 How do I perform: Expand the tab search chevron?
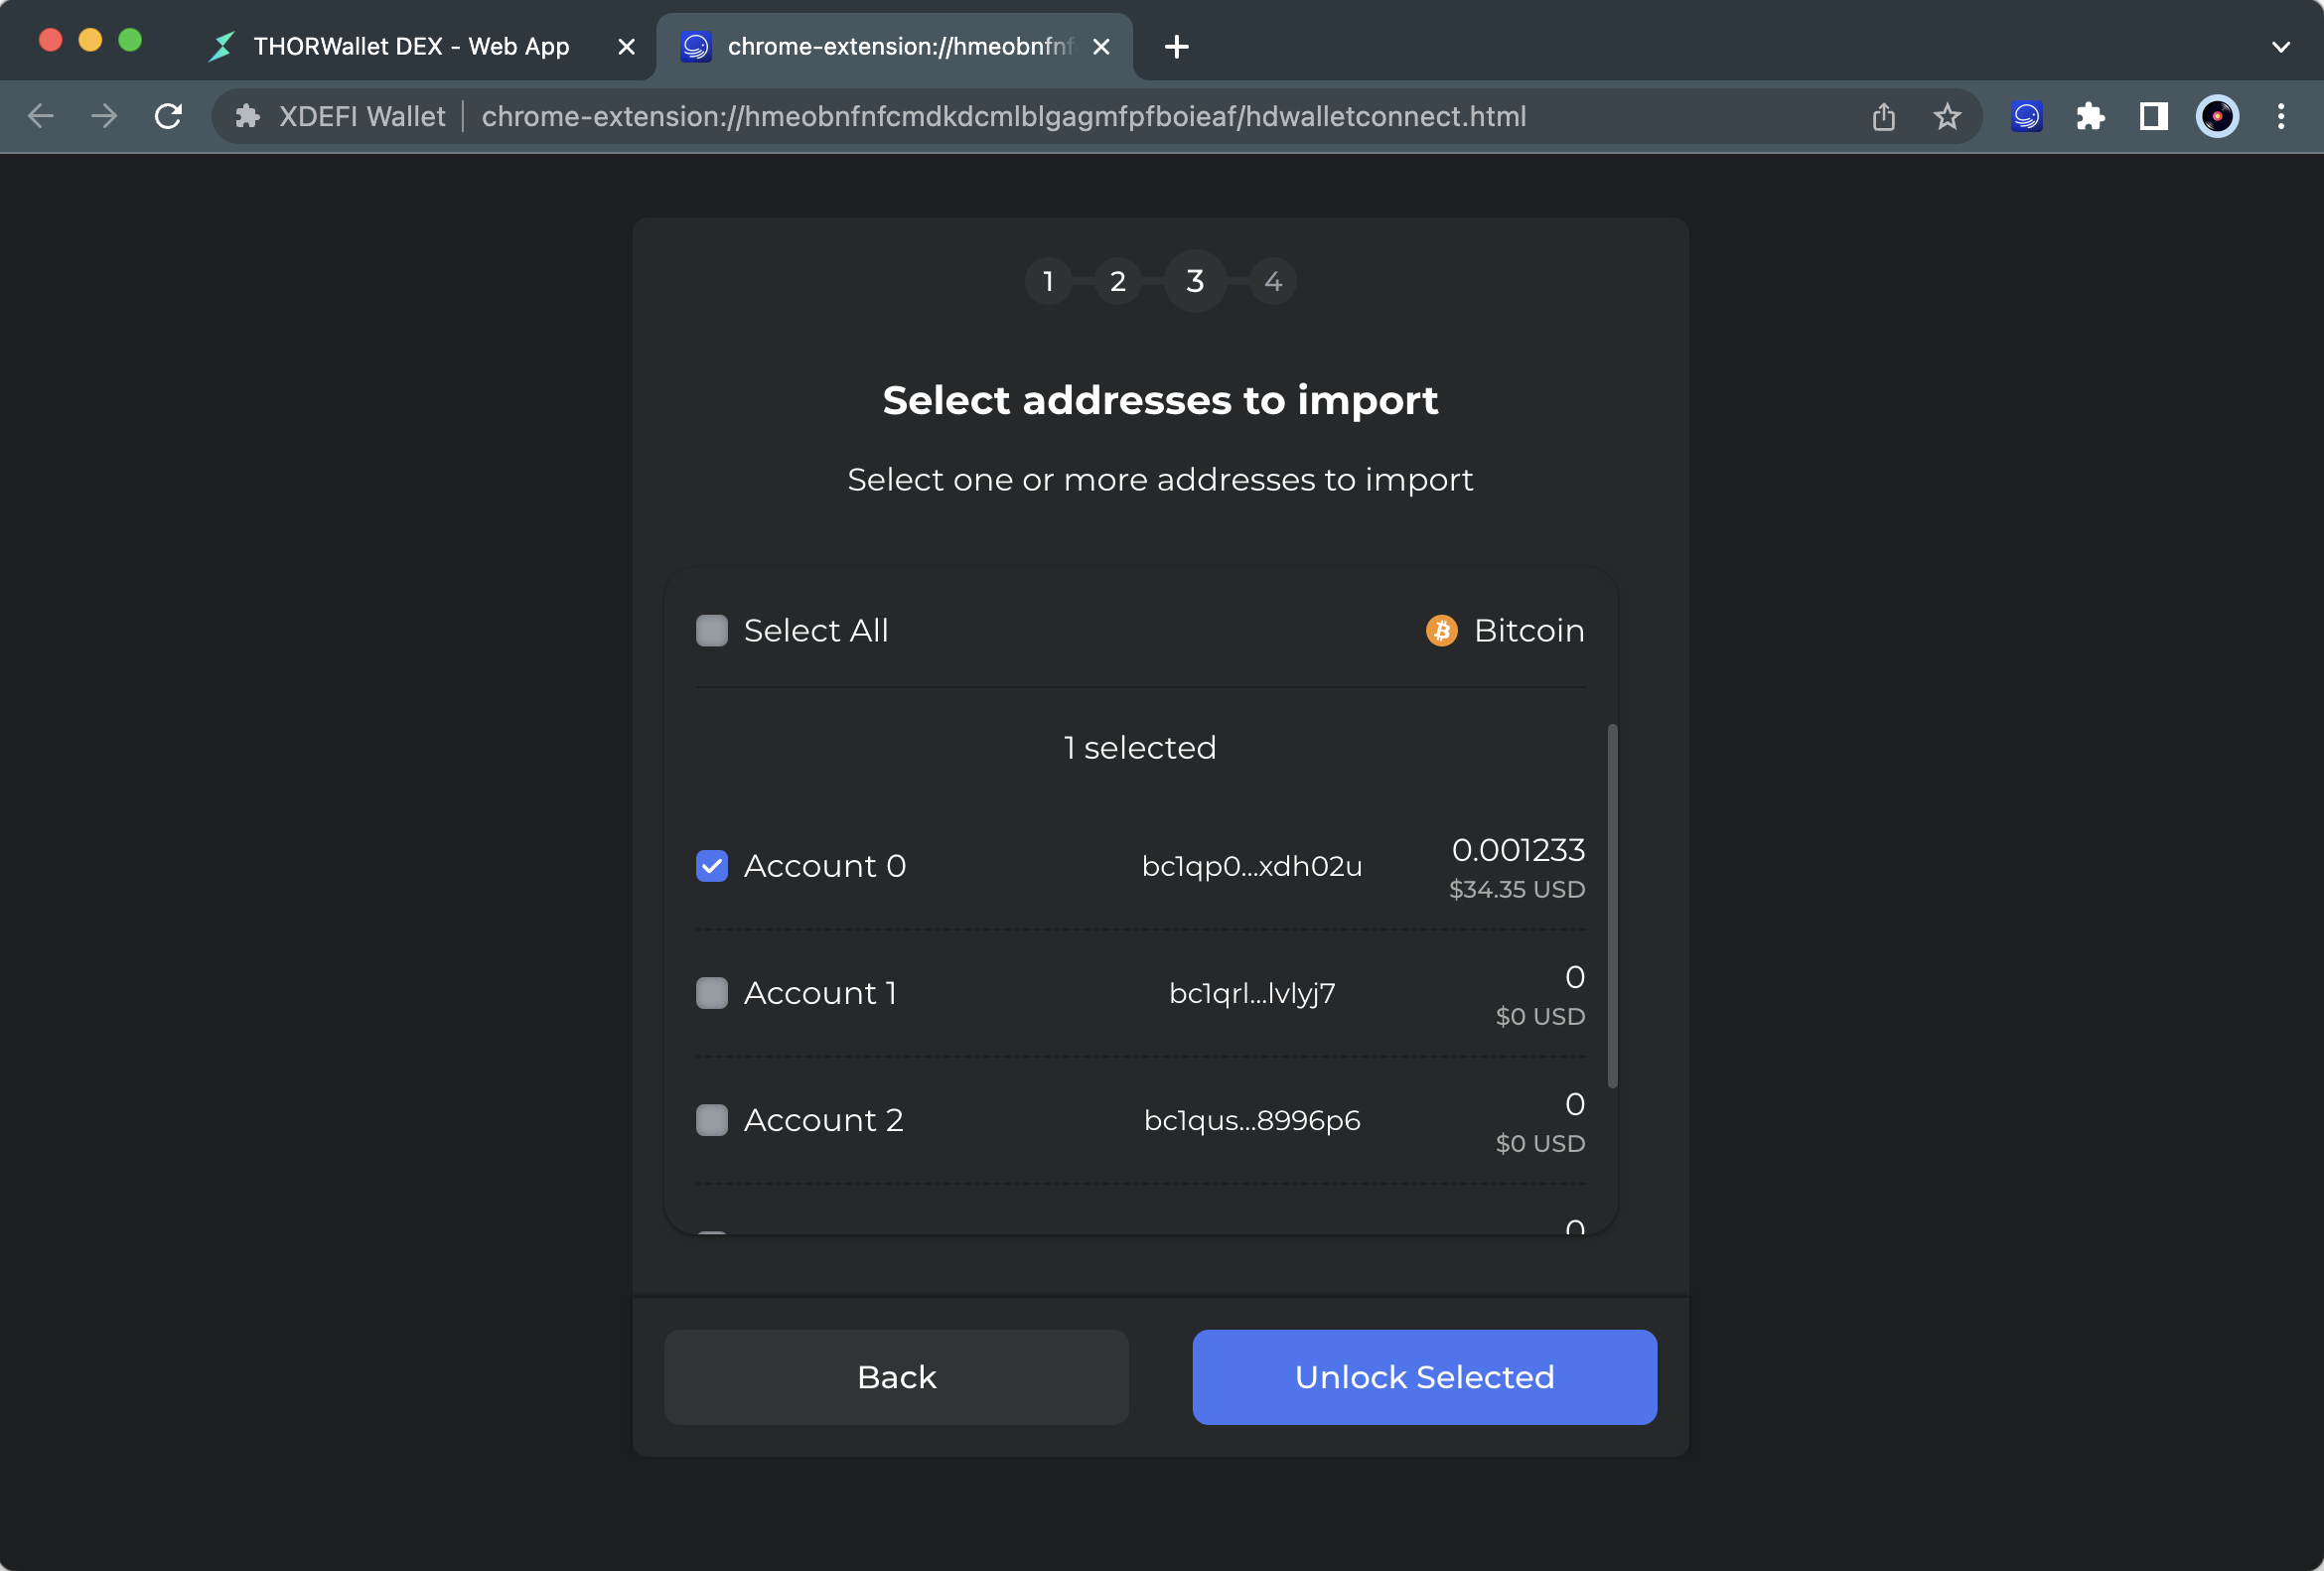coord(2280,47)
